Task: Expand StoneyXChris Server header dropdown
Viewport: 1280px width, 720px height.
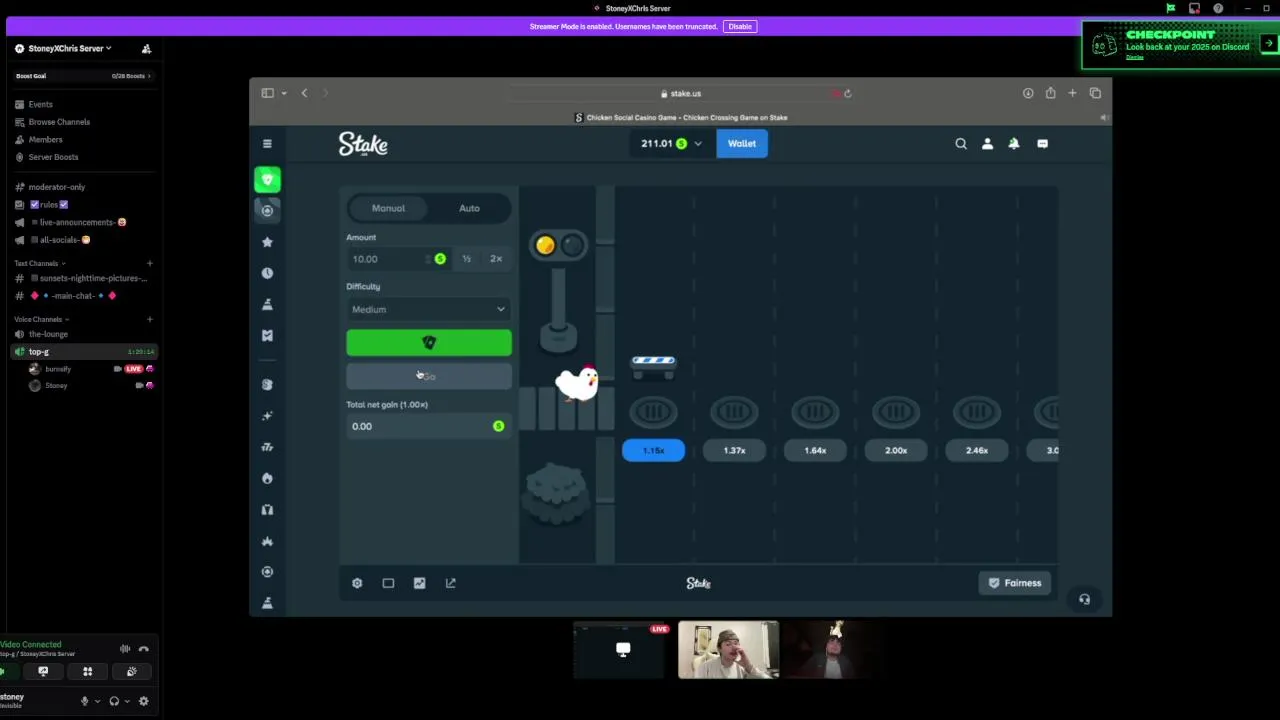Action: coord(70,48)
